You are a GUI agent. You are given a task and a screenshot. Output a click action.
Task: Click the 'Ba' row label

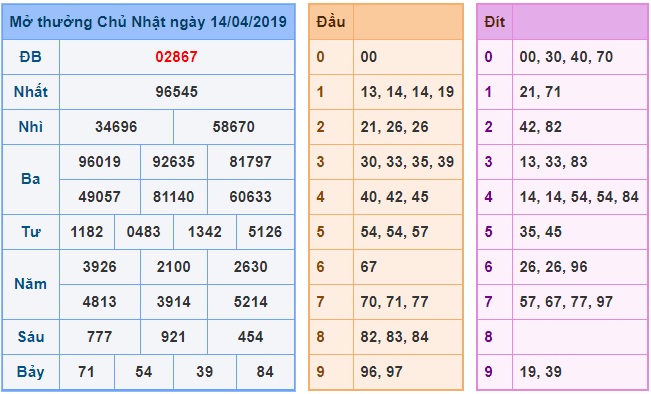pyautogui.click(x=31, y=179)
